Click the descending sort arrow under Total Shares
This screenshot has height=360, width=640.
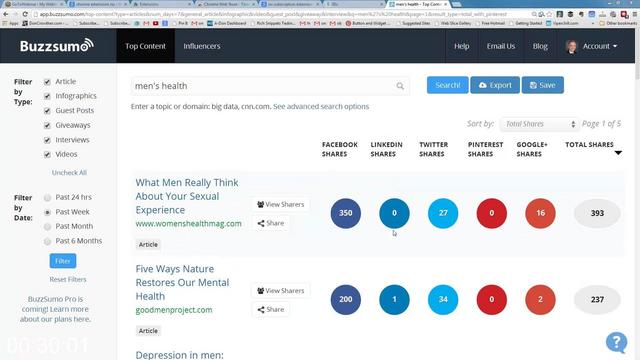618,153
